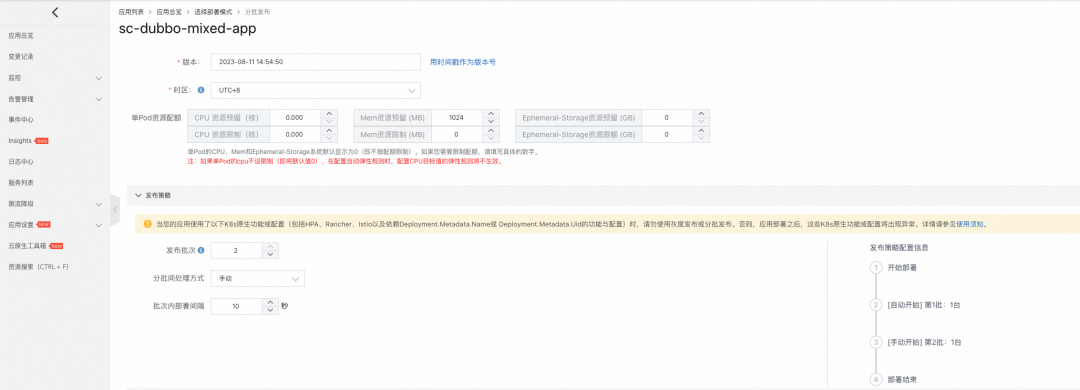Viewport: 1080px width, 390px height.
Task: Increase Mem资源预留 value
Action: click(490, 114)
